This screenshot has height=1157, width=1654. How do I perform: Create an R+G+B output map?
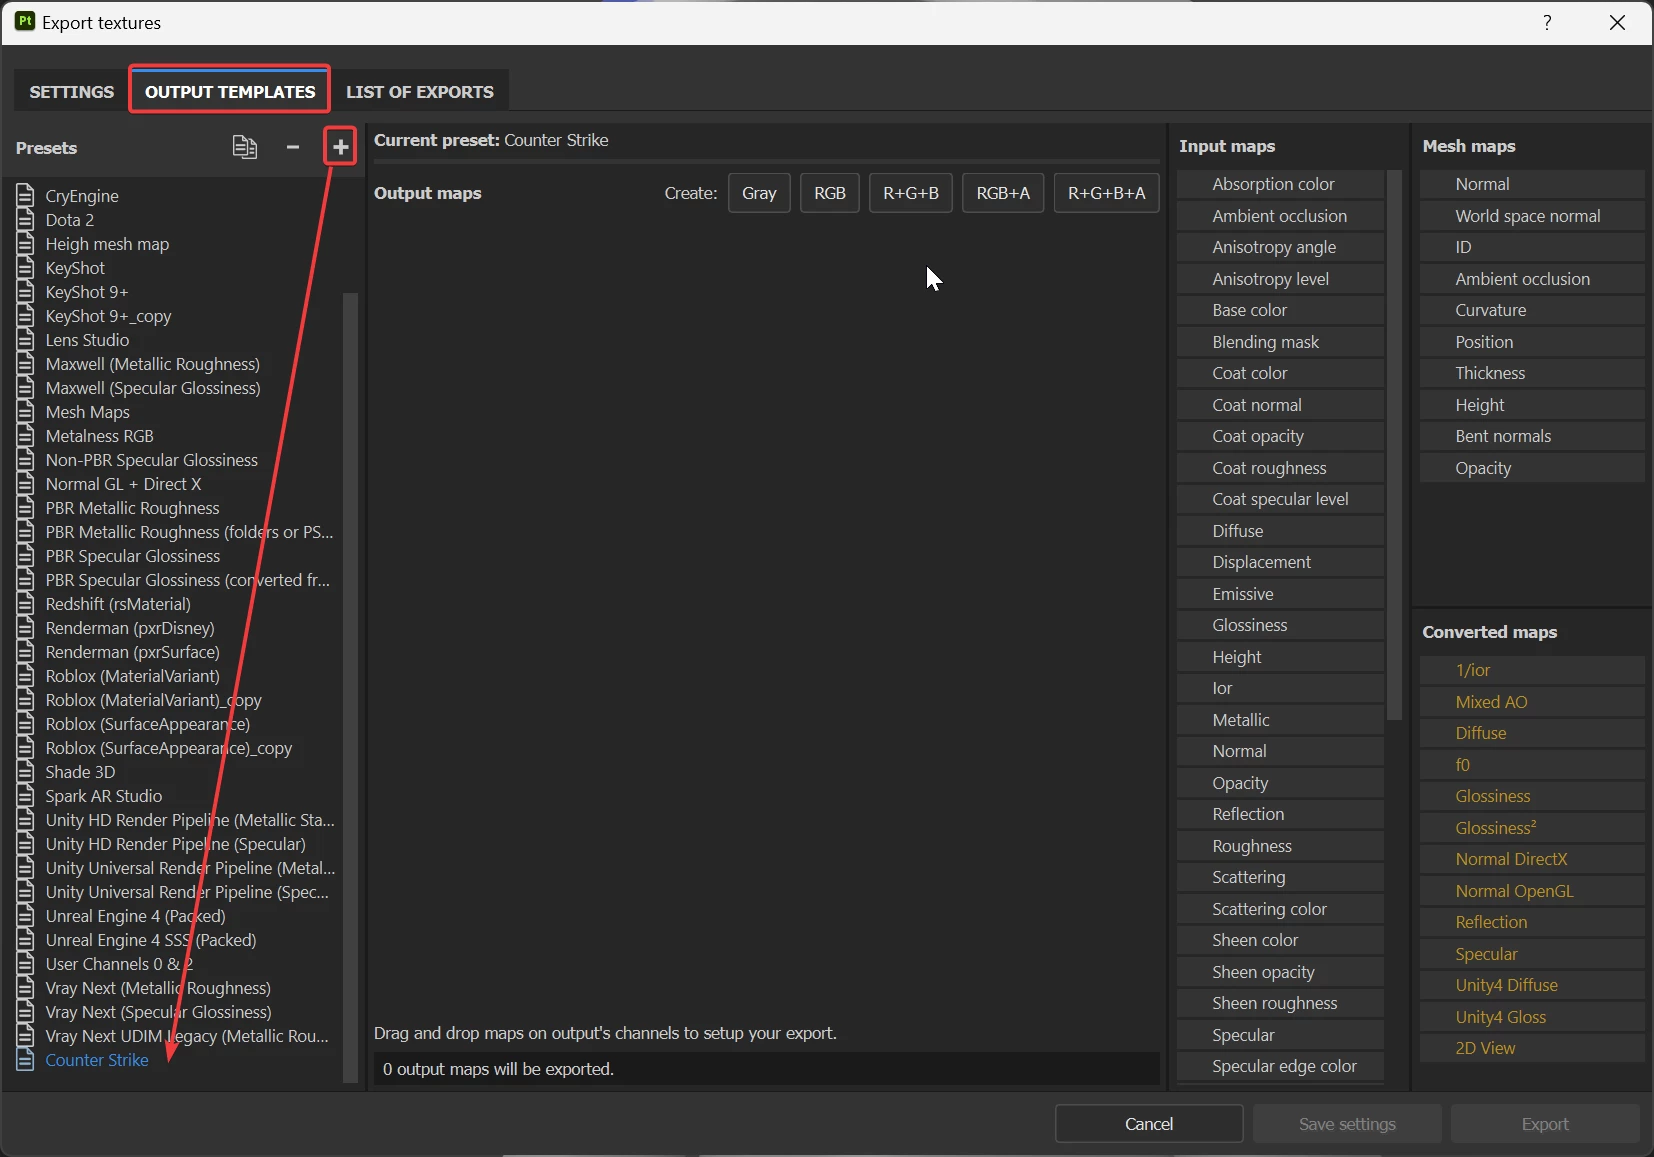pos(911,193)
